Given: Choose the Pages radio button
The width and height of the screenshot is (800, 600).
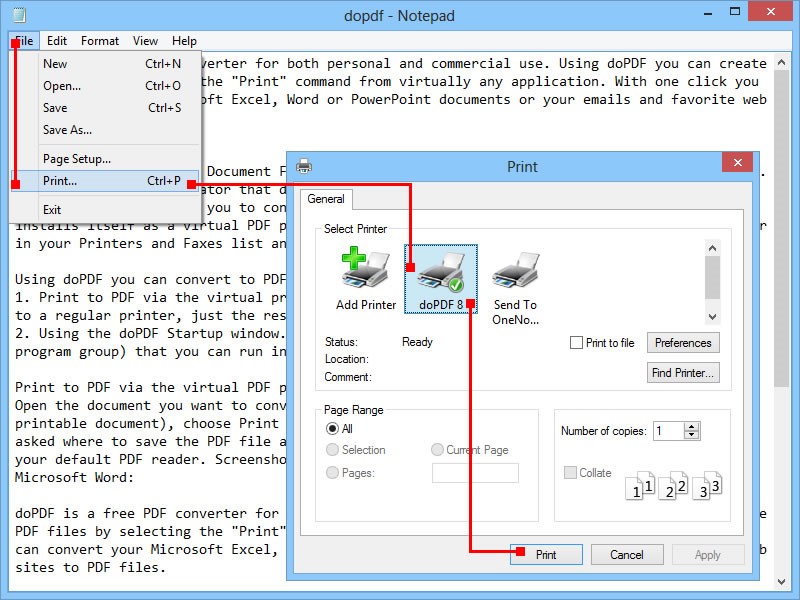Looking at the screenshot, I should click(332, 472).
